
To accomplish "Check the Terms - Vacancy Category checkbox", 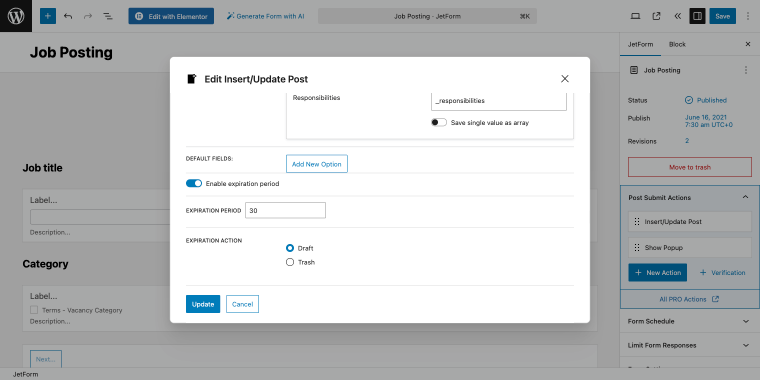I will click(34, 310).
